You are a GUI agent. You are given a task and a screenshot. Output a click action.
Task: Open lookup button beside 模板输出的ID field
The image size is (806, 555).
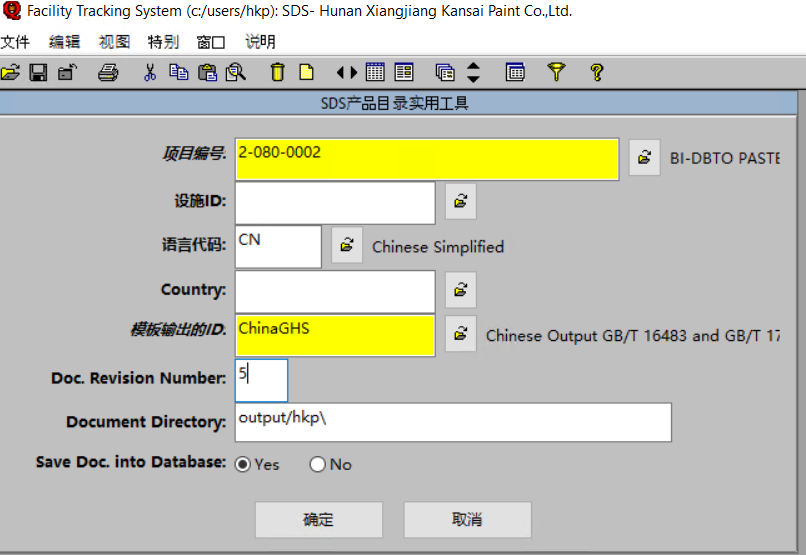pyautogui.click(x=461, y=334)
